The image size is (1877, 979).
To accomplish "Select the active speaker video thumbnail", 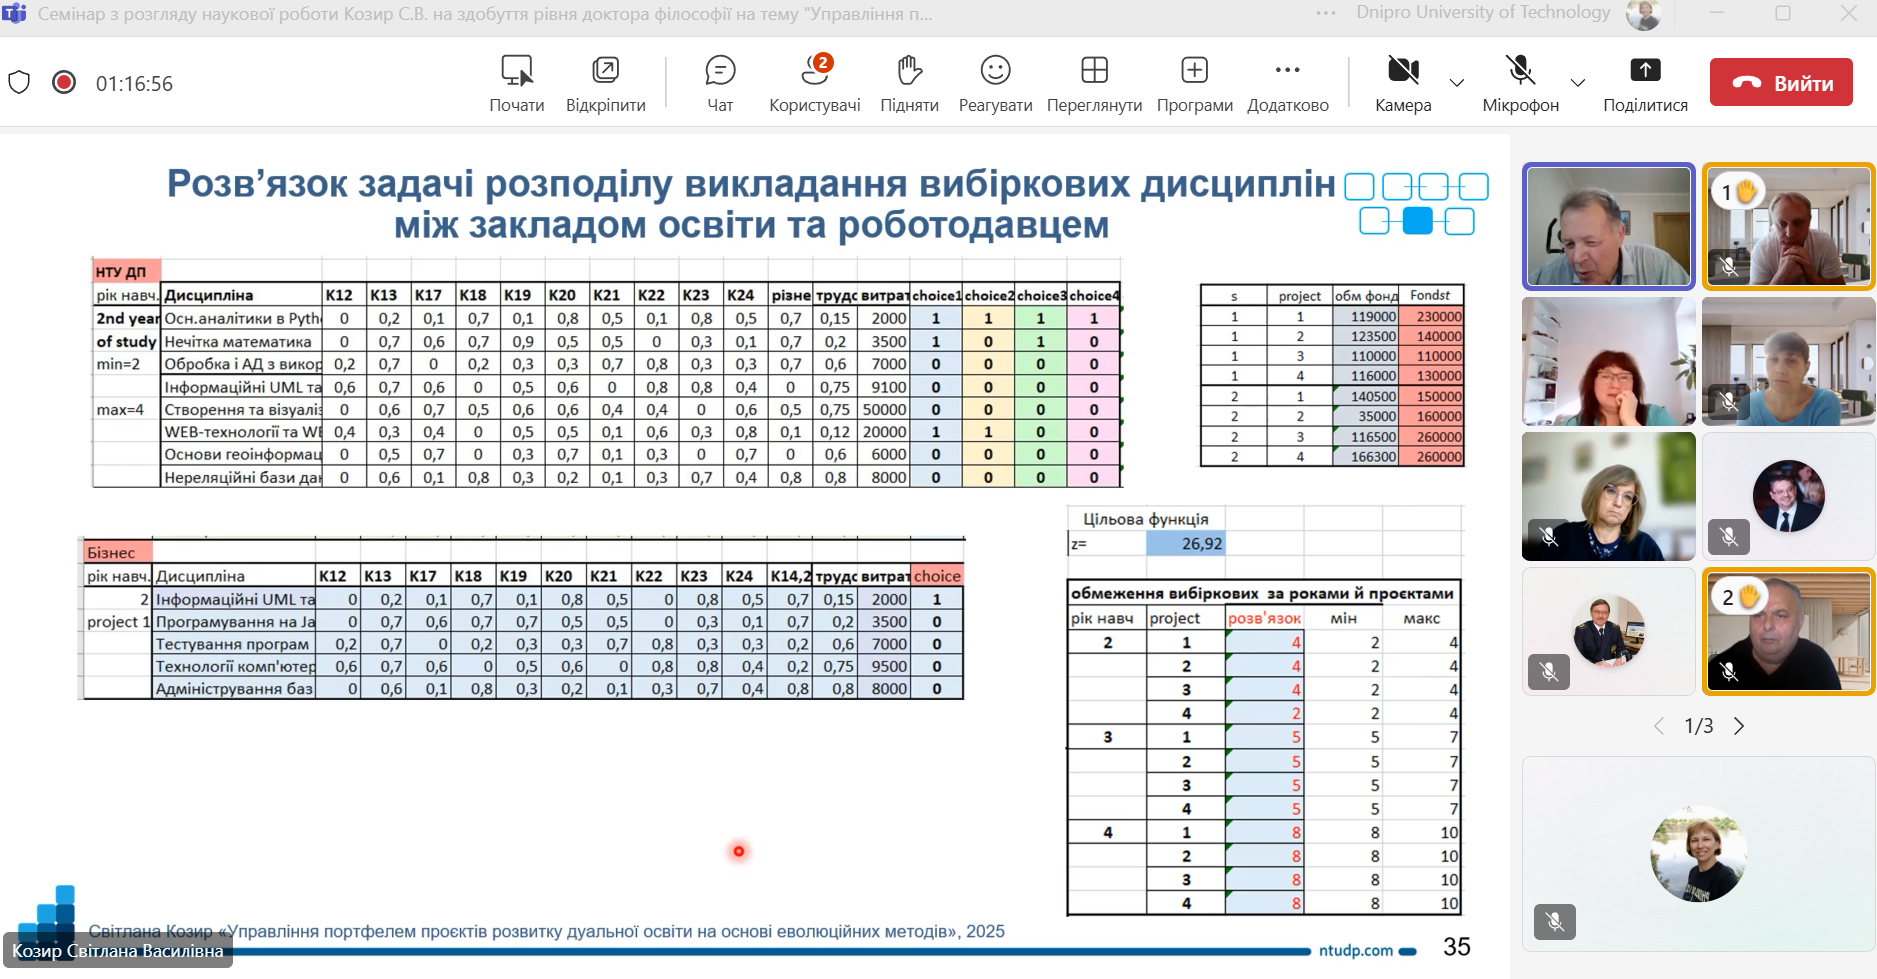I will tap(1608, 226).
